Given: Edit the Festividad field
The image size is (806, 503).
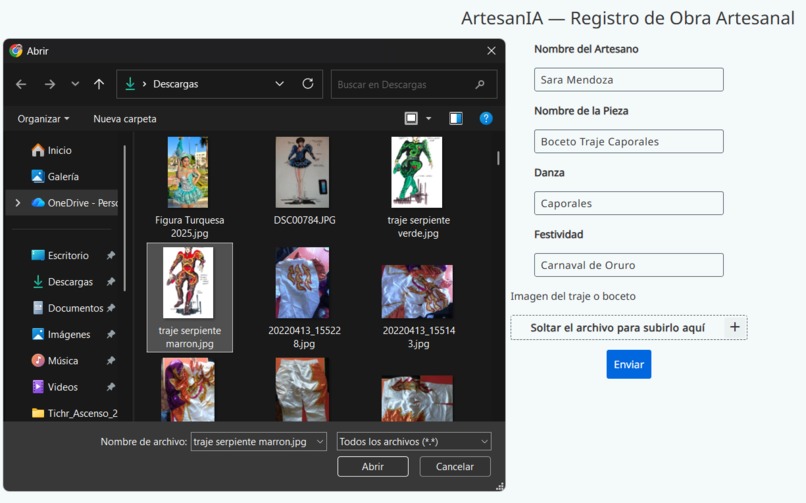Looking at the screenshot, I should [629, 265].
